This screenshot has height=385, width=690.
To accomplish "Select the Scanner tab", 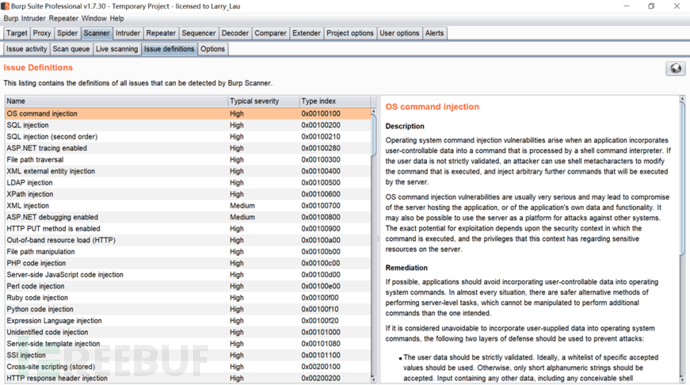I will point(96,33).
